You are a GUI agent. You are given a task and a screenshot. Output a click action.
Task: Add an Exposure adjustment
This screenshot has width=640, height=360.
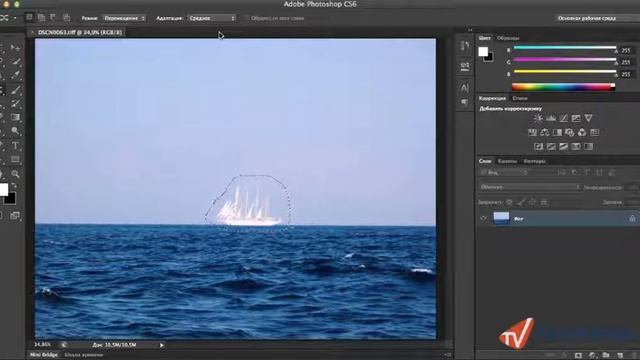pyautogui.click(x=576, y=118)
